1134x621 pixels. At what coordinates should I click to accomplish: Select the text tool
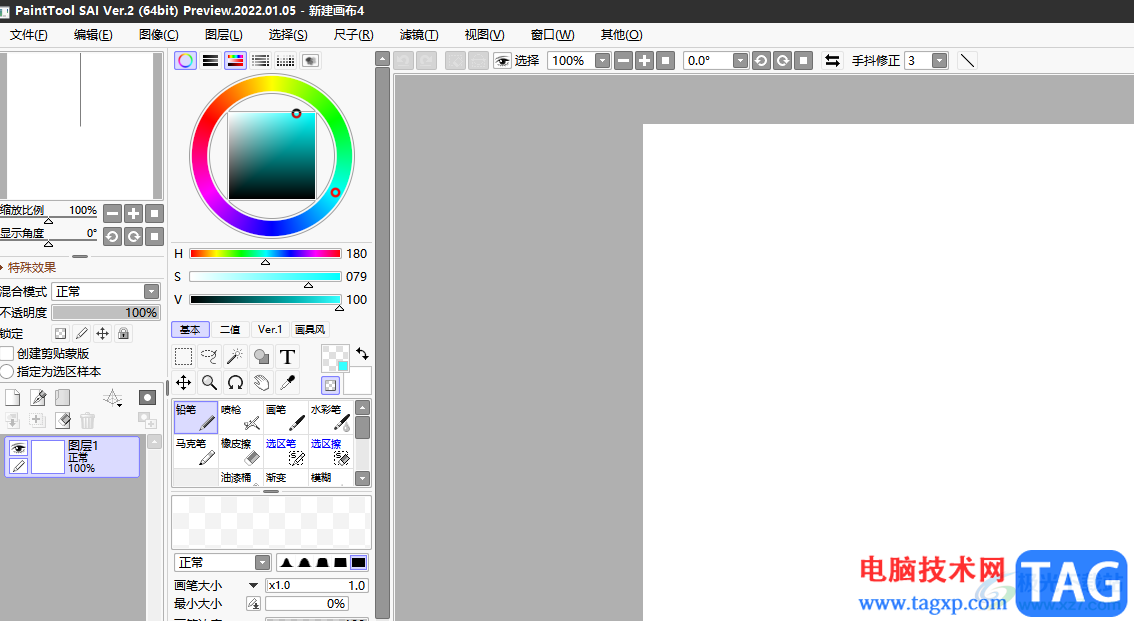tap(287, 356)
